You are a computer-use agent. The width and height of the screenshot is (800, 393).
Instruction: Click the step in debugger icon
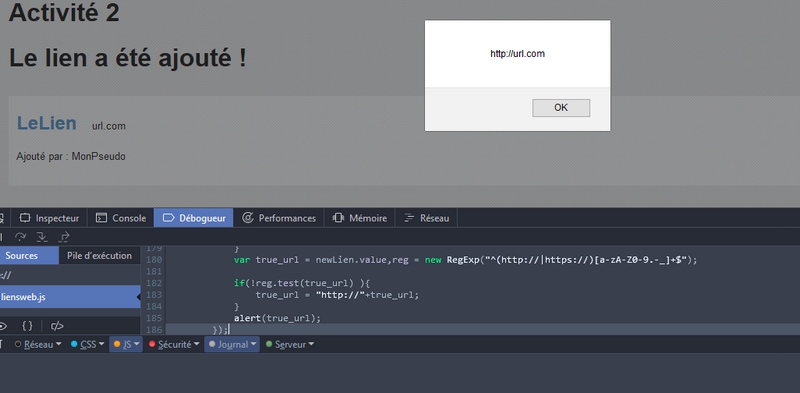point(42,237)
